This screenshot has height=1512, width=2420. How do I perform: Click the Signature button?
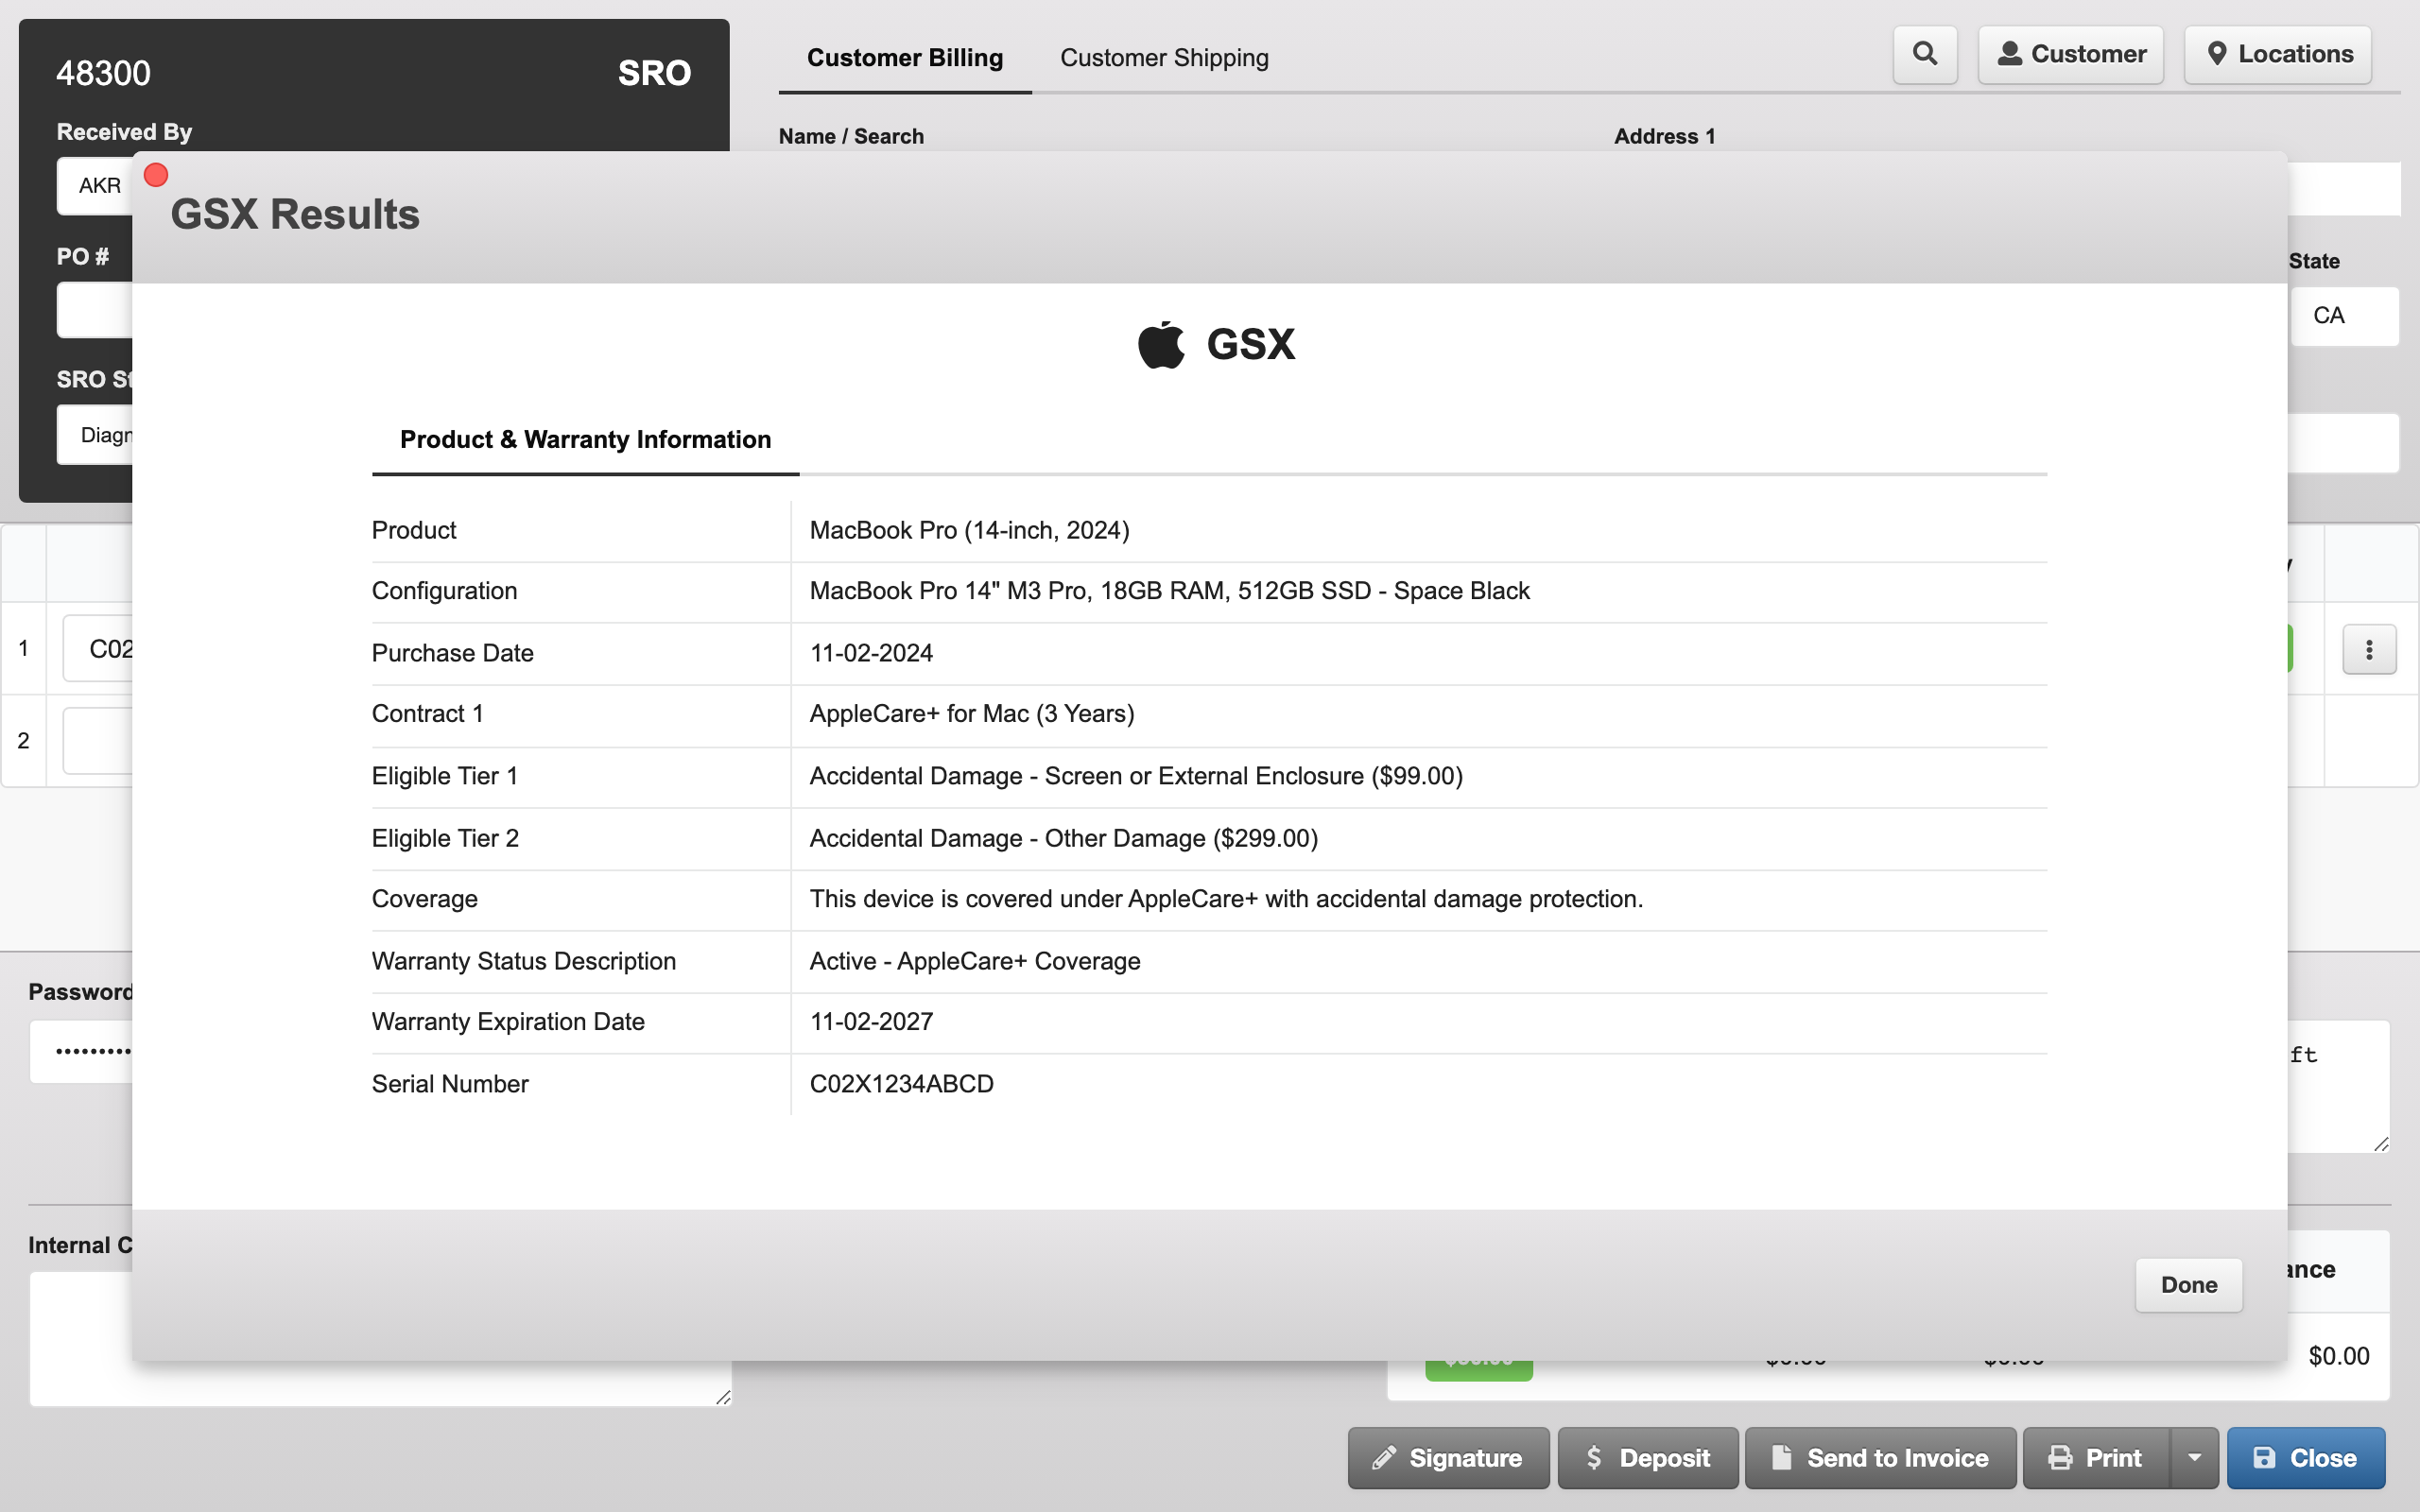click(x=1448, y=1458)
